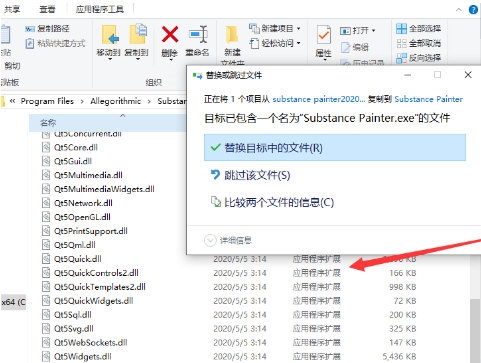
Task: Click the 新建文件夹 (new folder) icon
Action: [232, 36]
